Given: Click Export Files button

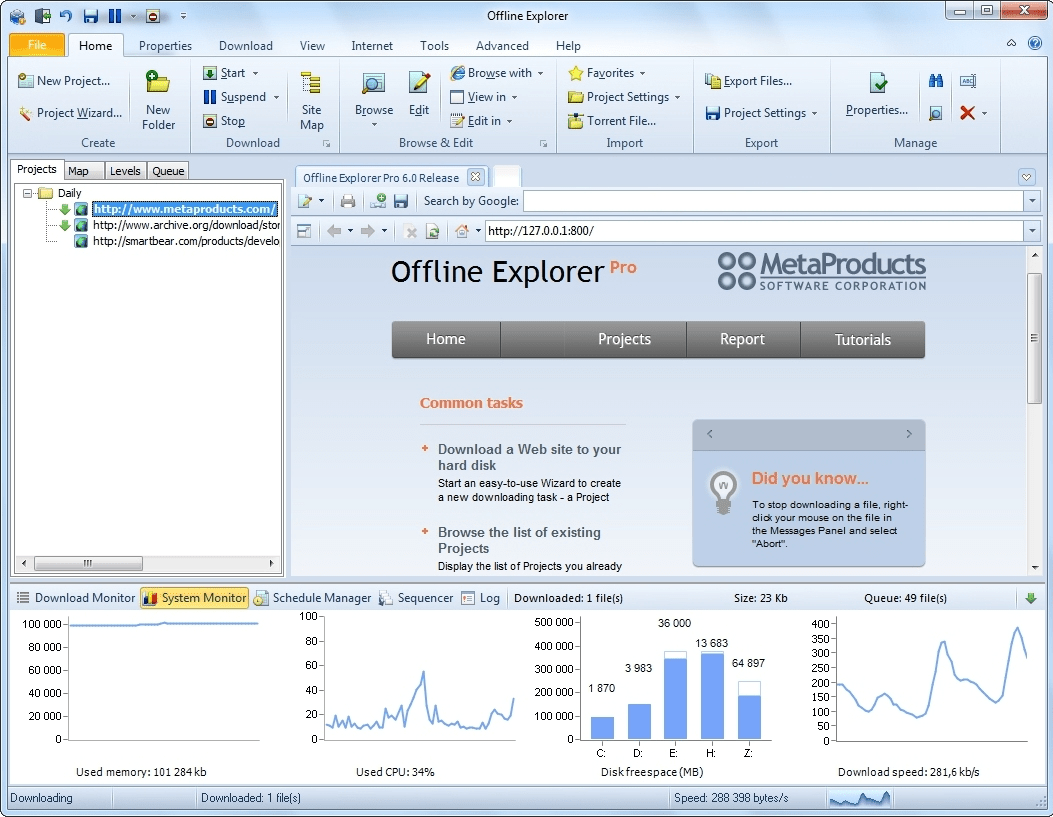Looking at the screenshot, I should click(749, 81).
